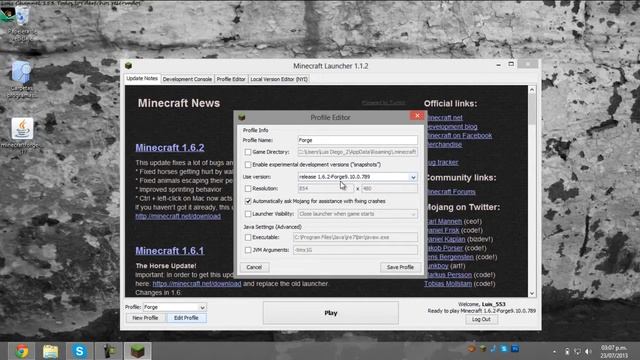Open the Minecraft 1.6.2 news link
640x360 pixels.
pyautogui.click(x=170, y=148)
